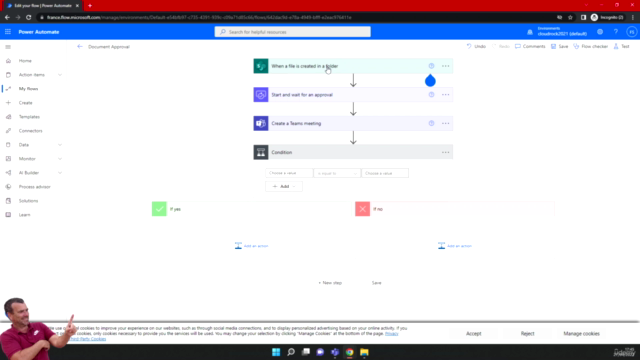The width and height of the screenshot is (640, 360).
Task: Run the Flow checker
Action: point(591,47)
